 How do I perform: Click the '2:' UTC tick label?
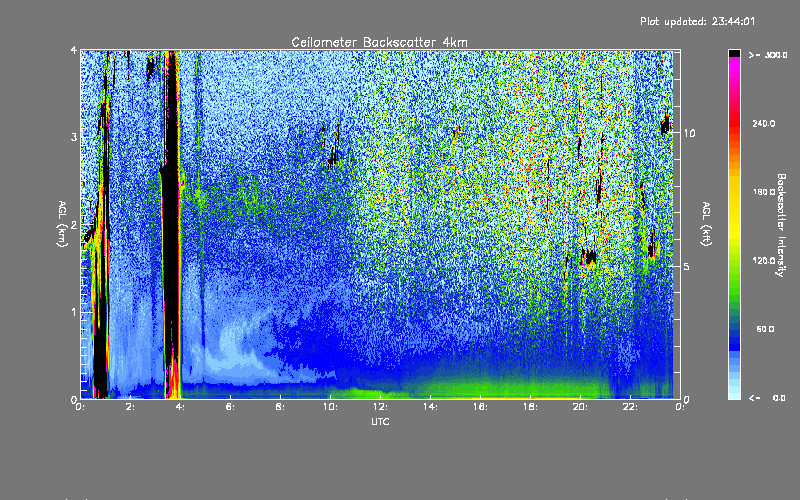tap(130, 407)
